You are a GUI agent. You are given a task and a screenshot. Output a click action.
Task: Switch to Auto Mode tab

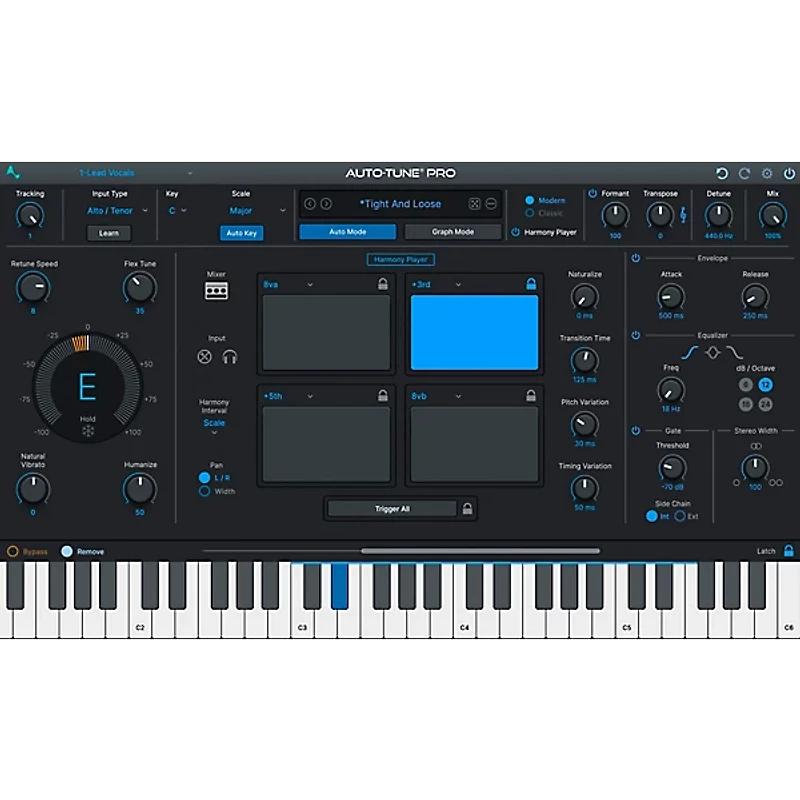point(347,232)
